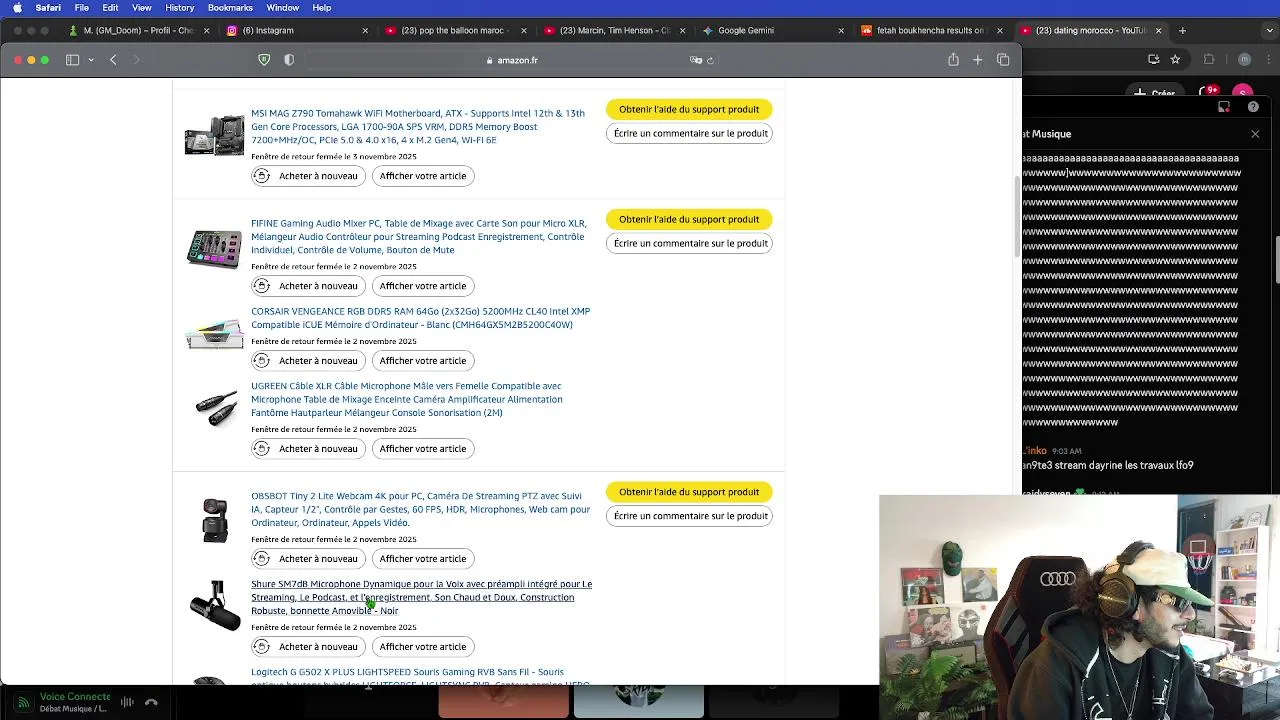Disconnect voice call hang-up icon

pos(151,702)
